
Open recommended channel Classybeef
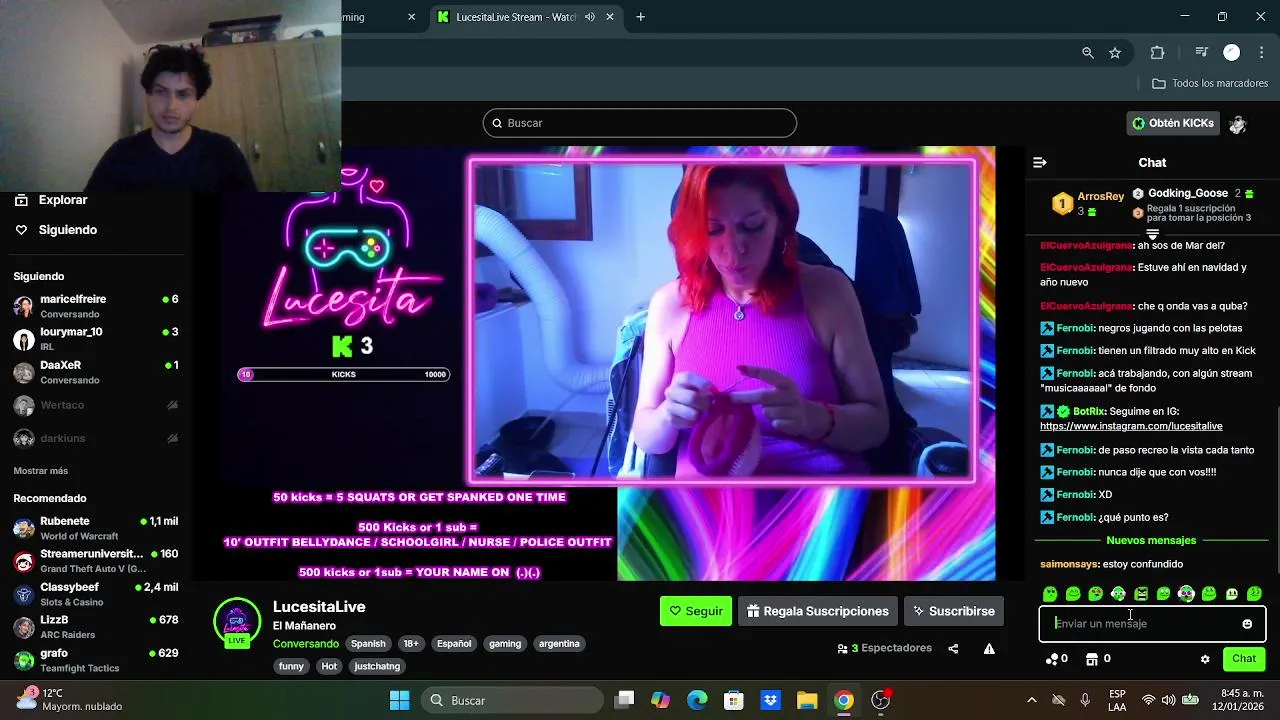coord(95,594)
